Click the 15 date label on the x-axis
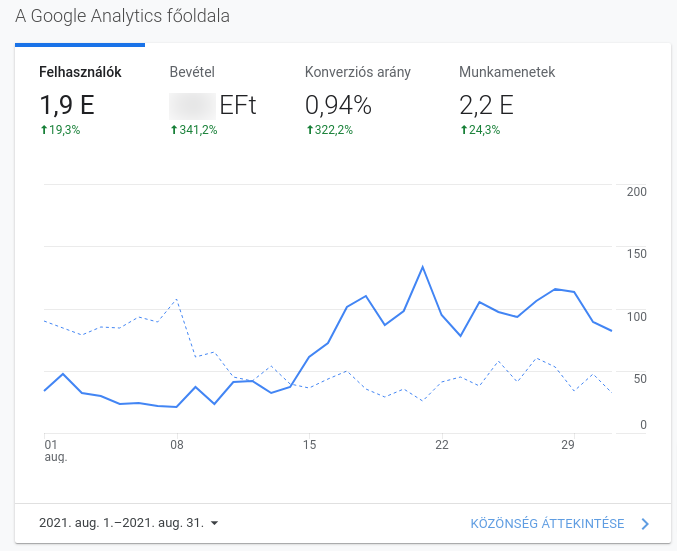677x551 pixels. [x=310, y=444]
